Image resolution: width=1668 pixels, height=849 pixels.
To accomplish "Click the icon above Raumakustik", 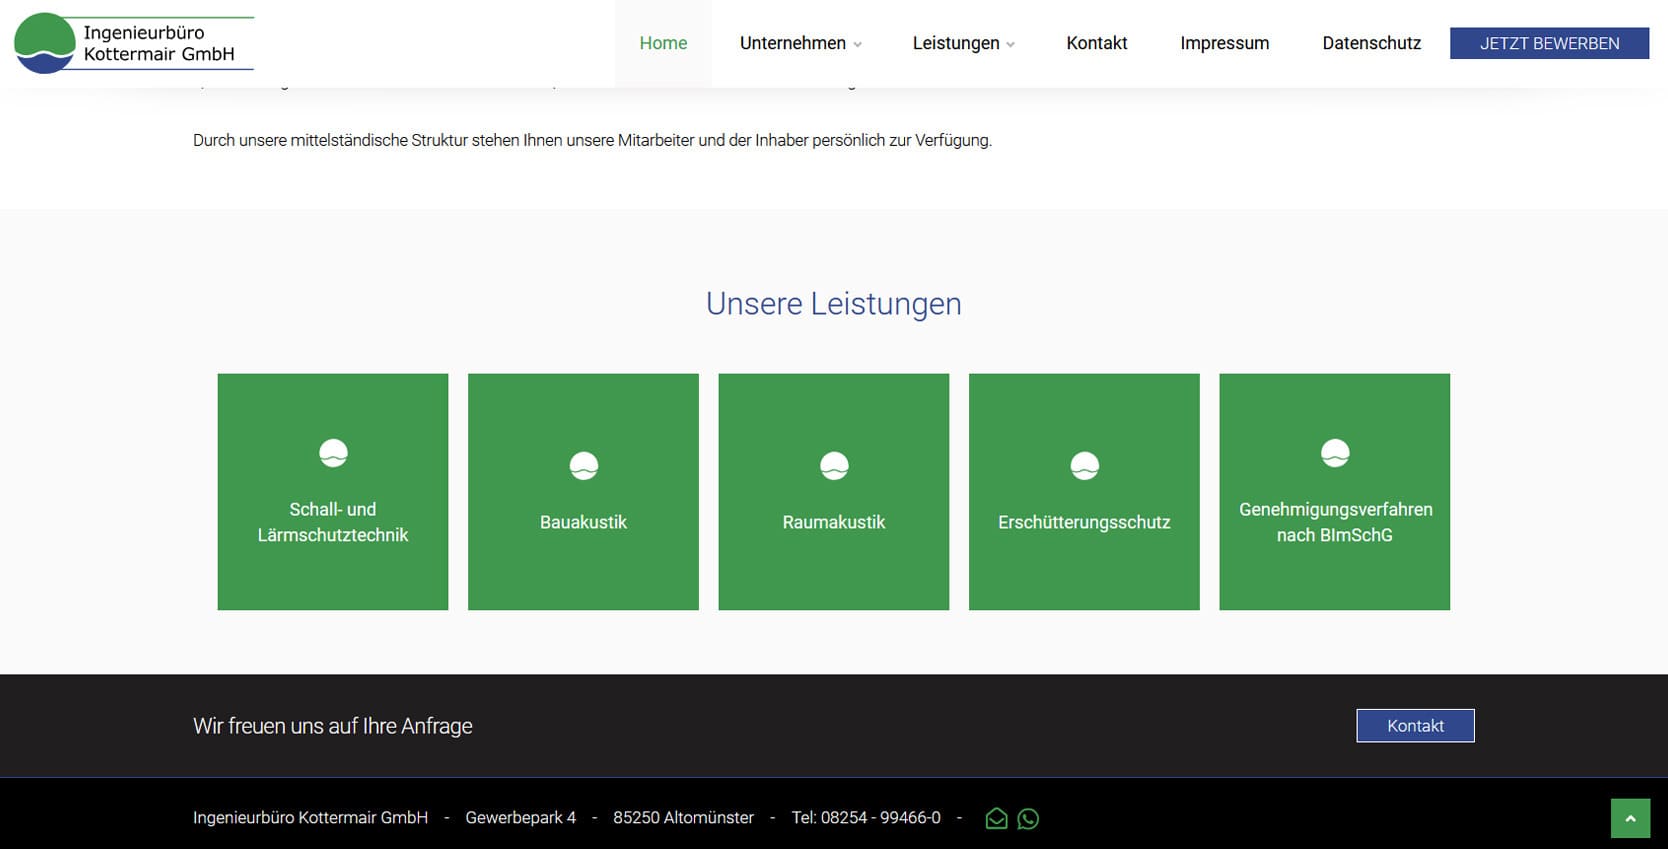I will pos(834,466).
